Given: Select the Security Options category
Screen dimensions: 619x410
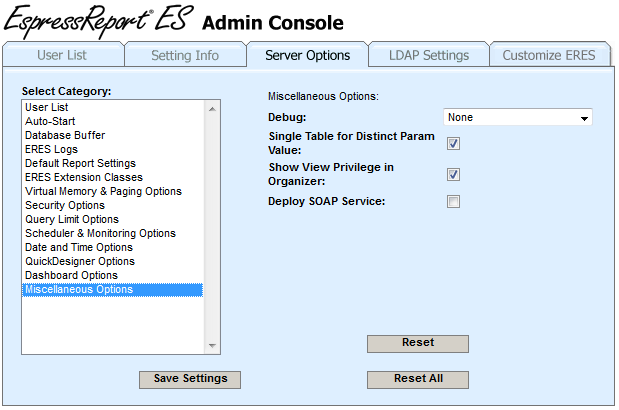Looking at the screenshot, I should click(x=113, y=205).
